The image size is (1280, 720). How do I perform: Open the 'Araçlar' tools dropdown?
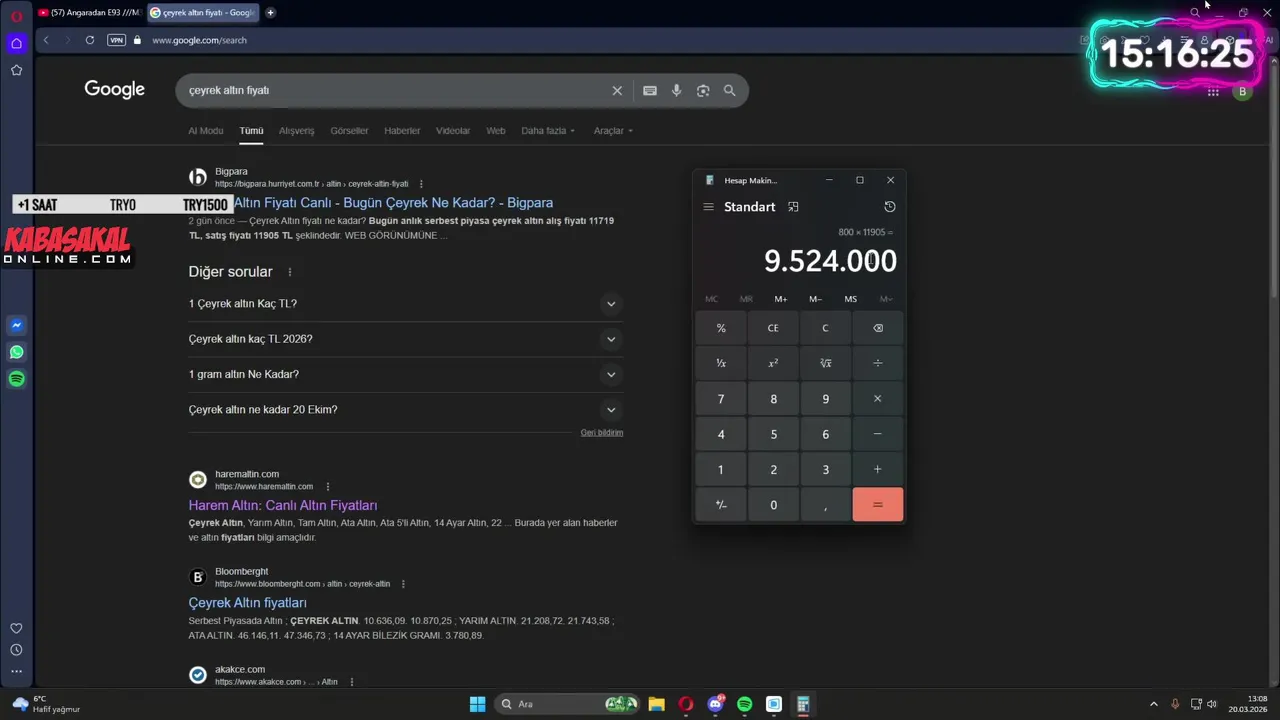(613, 131)
